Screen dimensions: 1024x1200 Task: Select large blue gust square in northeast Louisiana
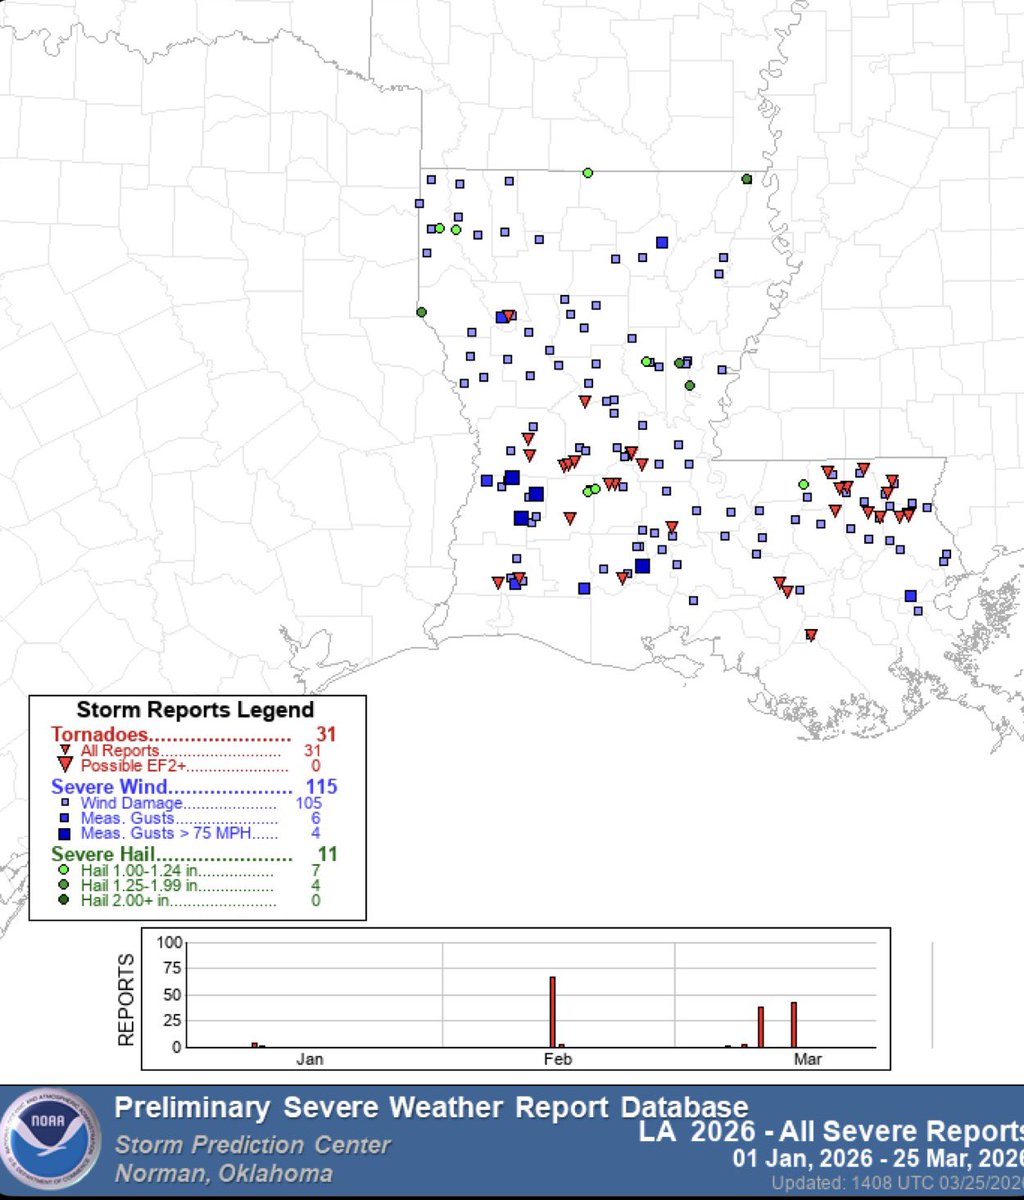[662, 242]
